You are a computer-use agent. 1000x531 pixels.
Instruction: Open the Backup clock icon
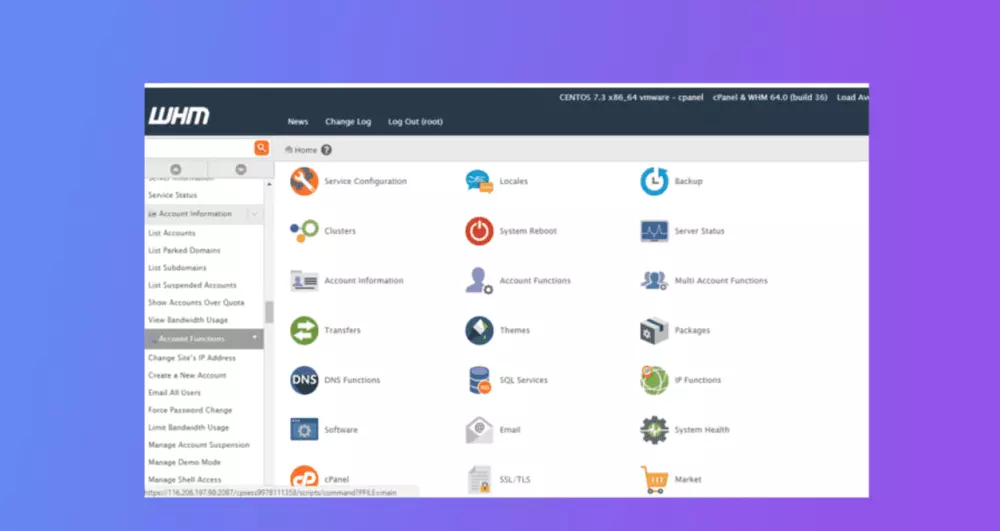point(654,182)
